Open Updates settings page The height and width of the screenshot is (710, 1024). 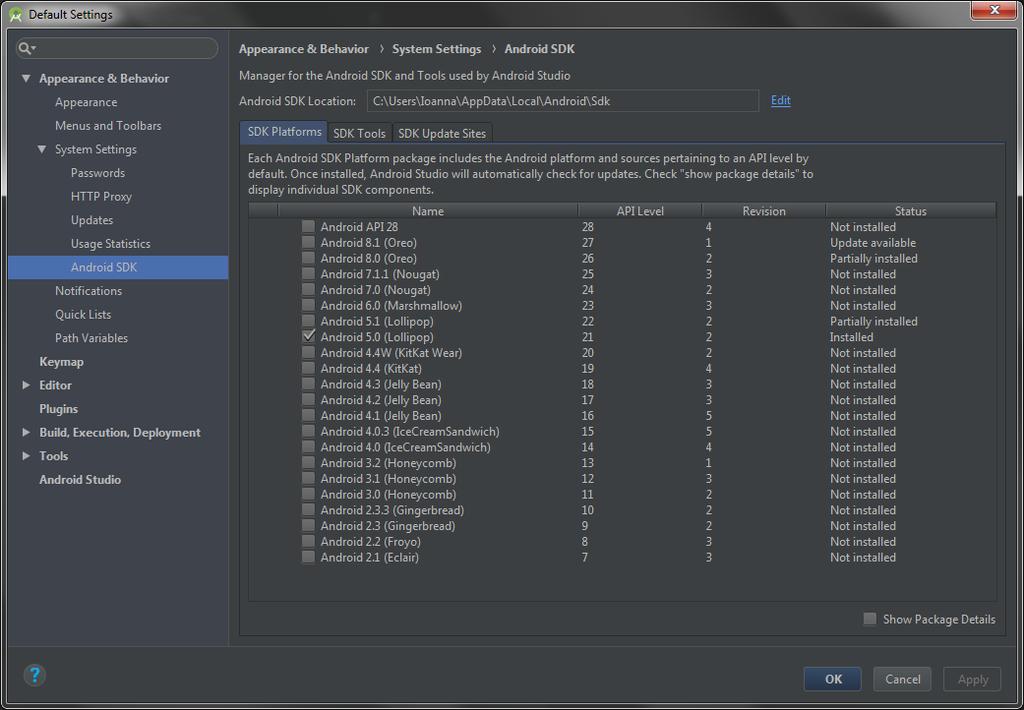pyautogui.click(x=92, y=220)
